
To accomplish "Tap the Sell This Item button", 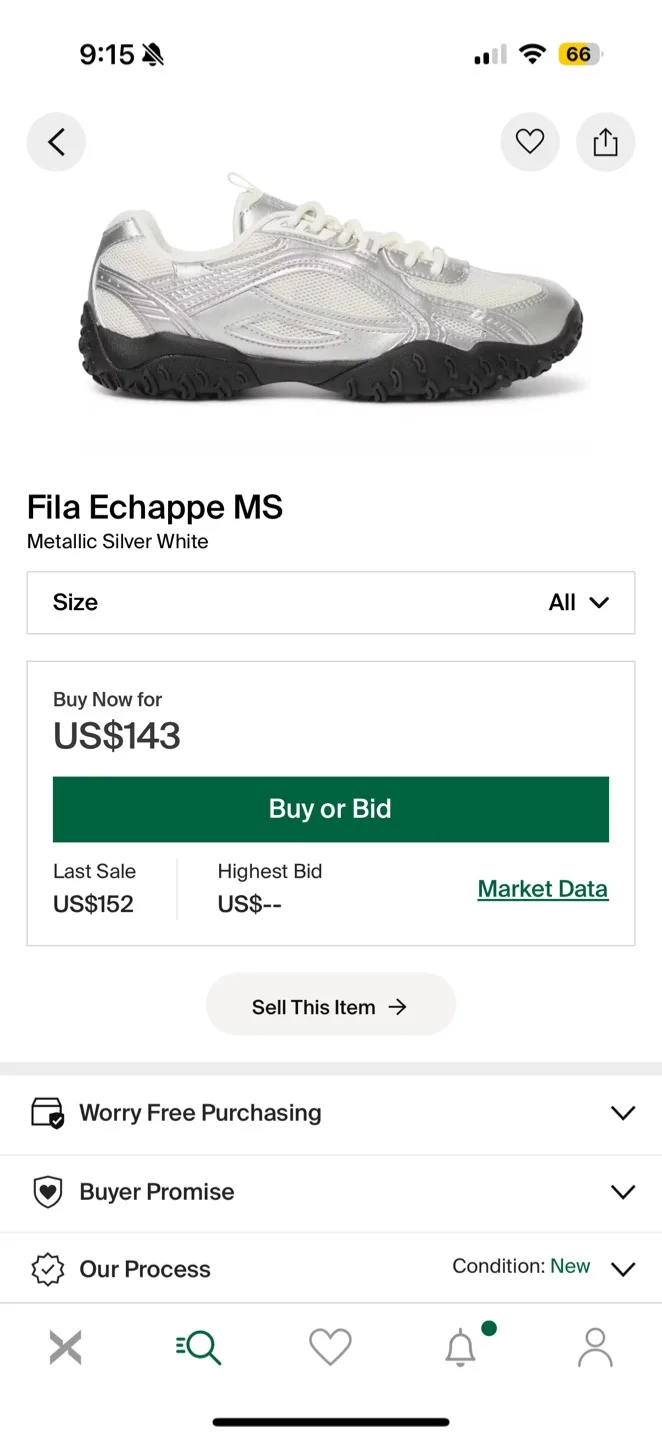I will (x=330, y=1005).
